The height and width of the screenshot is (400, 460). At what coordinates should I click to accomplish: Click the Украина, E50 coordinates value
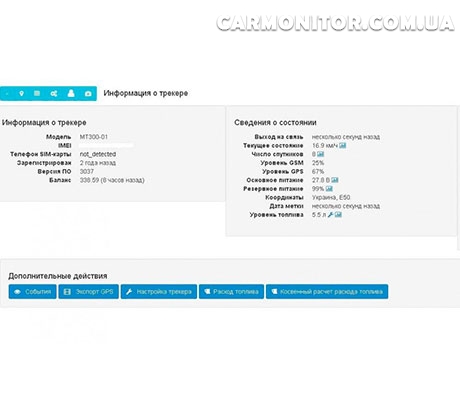pyautogui.click(x=331, y=198)
